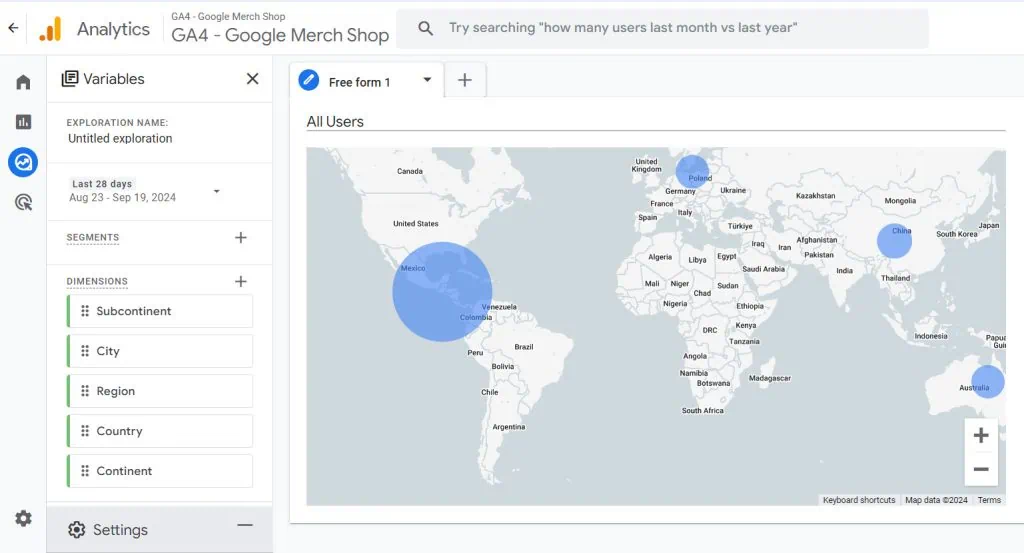Screen dimensions: 1024x553
Task: Click the Map data ©2024 text
Action: coord(936,500)
